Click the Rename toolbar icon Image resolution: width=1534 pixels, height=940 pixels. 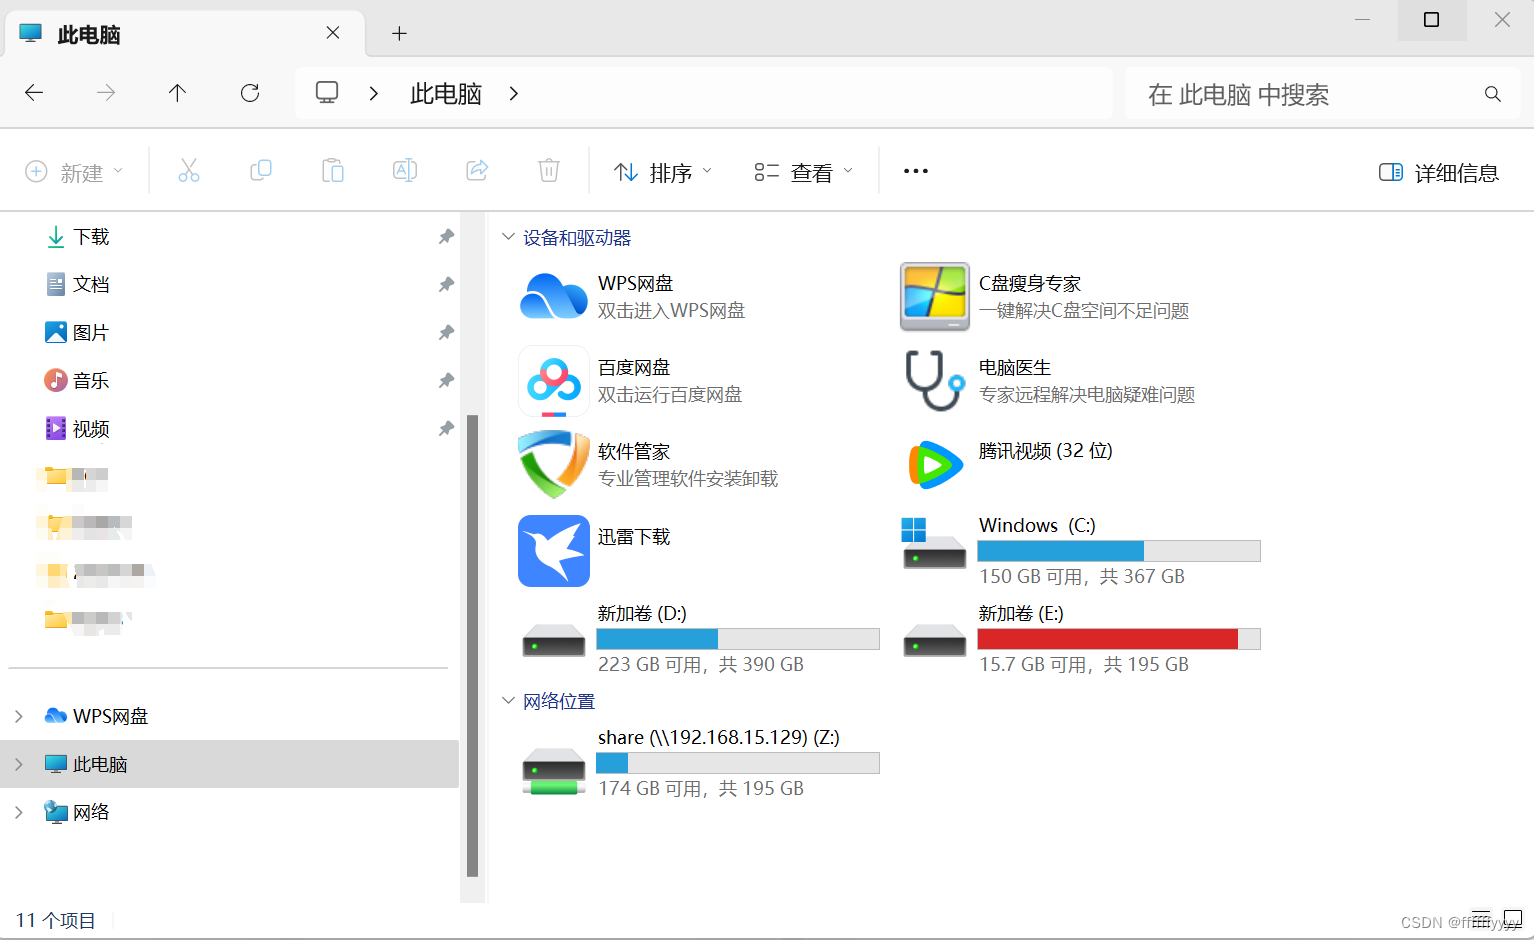point(405,171)
